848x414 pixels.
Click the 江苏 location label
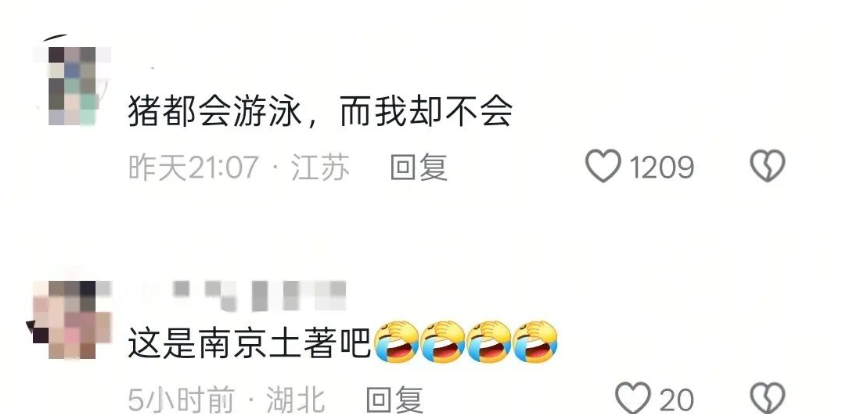pos(320,167)
